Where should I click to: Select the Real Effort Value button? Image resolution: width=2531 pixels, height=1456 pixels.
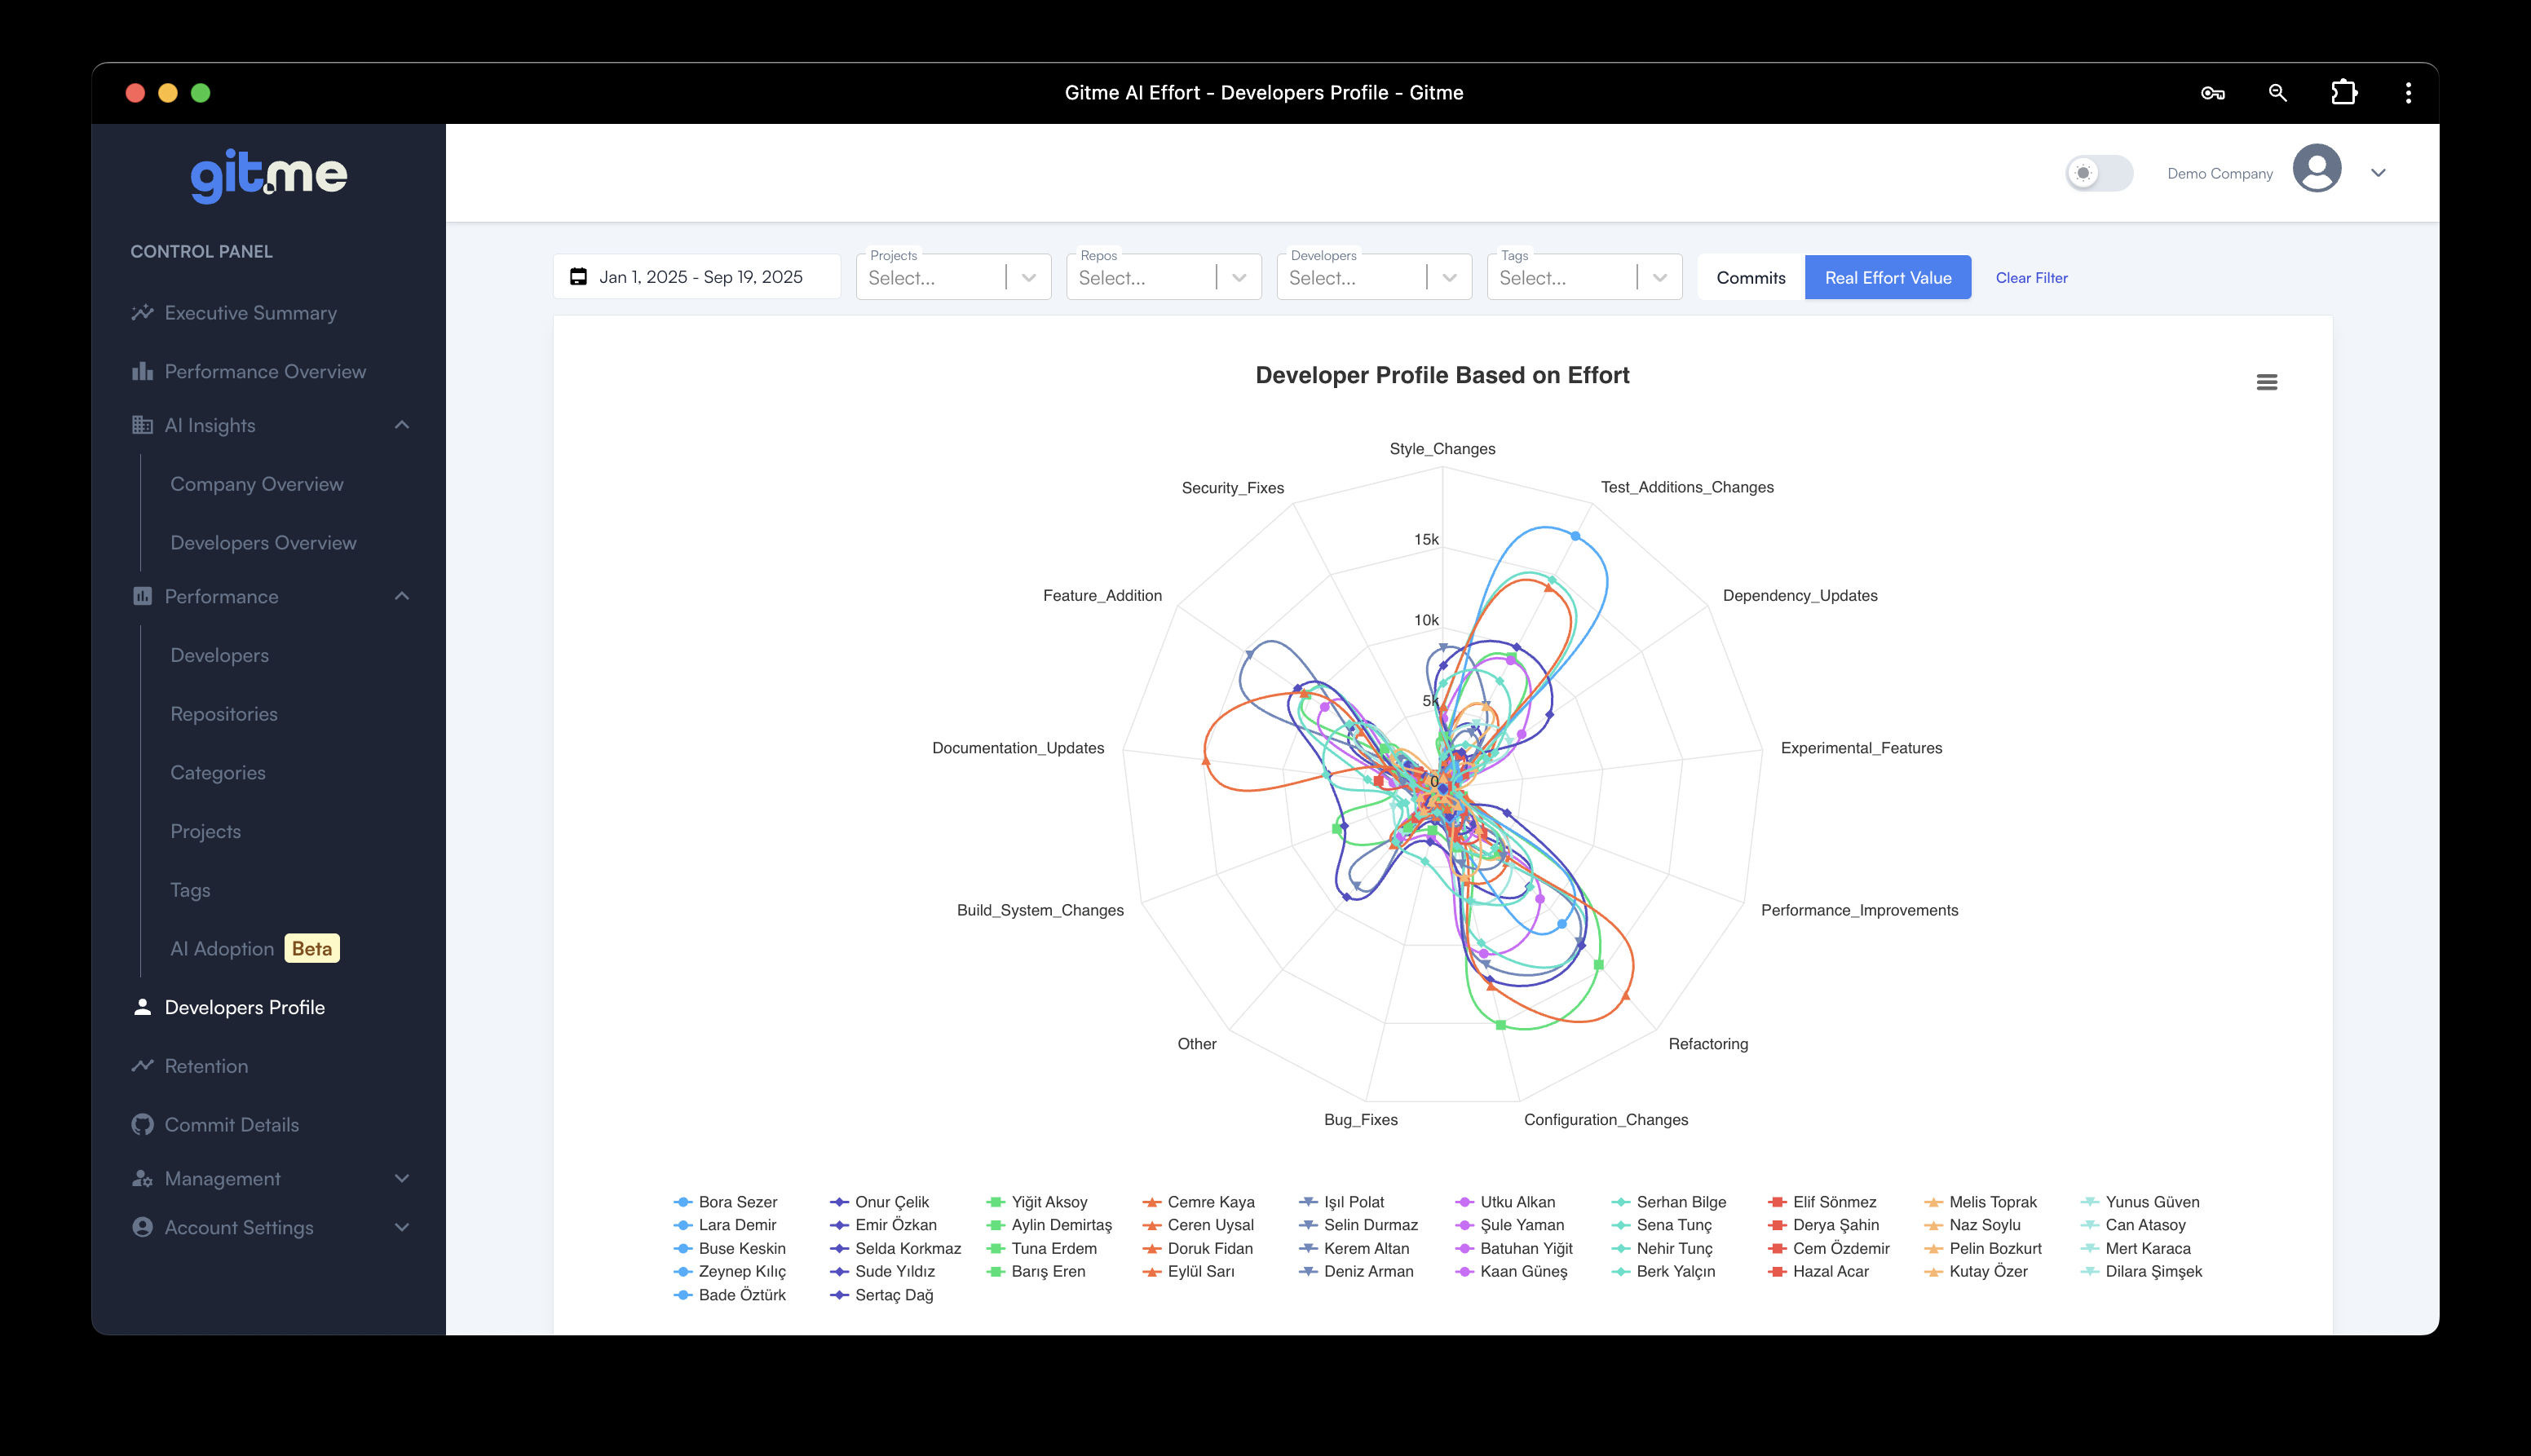tap(1887, 278)
